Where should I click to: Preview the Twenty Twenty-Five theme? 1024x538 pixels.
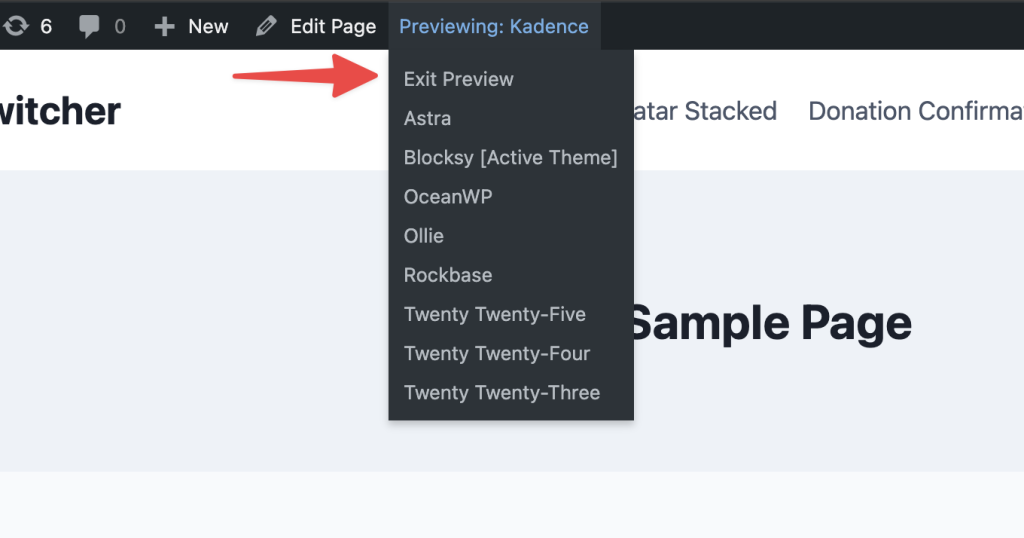tap(494, 314)
